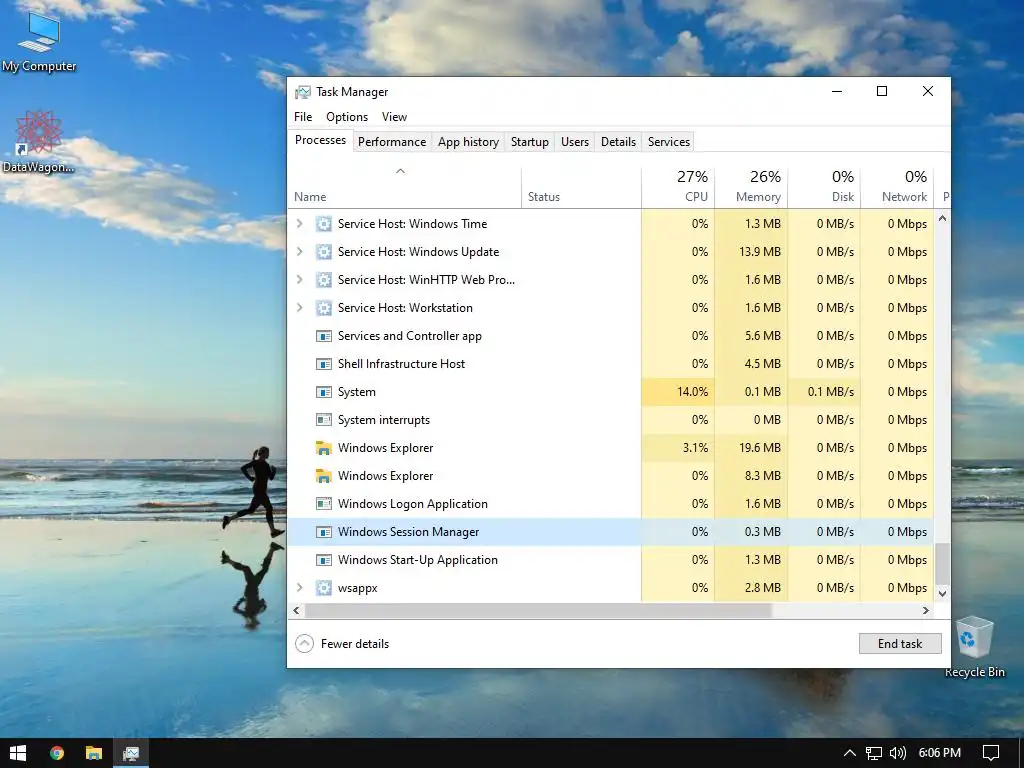Launch Chrome from the taskbar
This screenshot has width=1024, height=768.
(x=57, y=753)
